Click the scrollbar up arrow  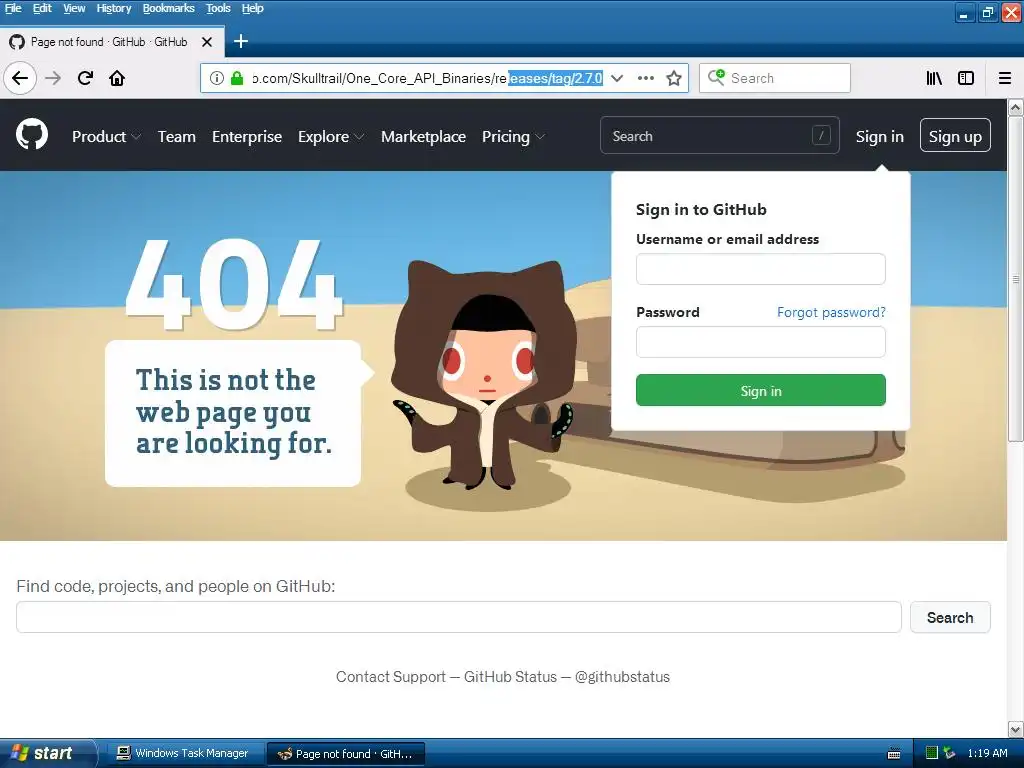(x=1016, y=107)
